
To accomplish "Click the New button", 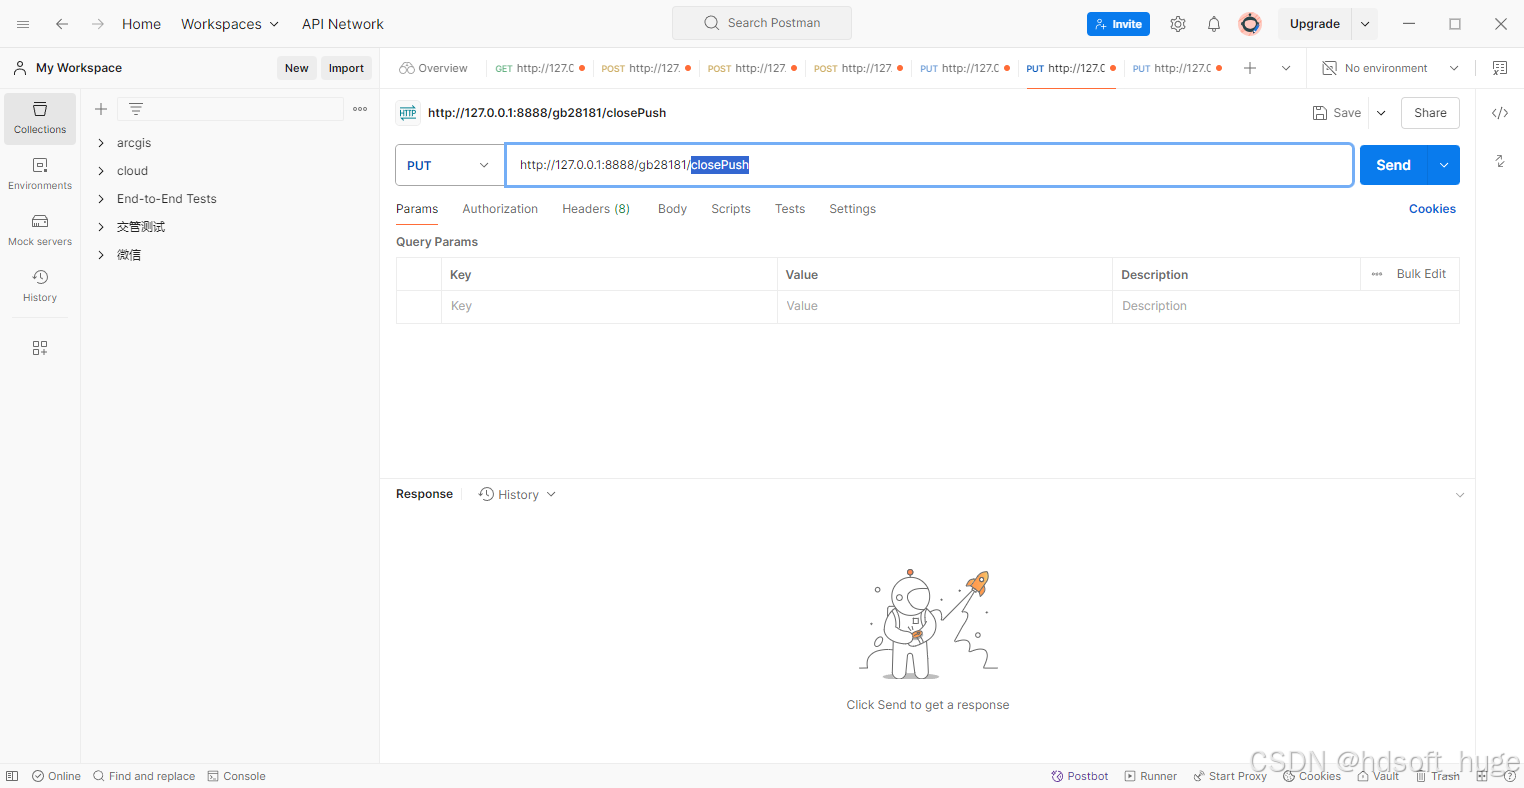I will pyautogui.click(x=297, y=68).
